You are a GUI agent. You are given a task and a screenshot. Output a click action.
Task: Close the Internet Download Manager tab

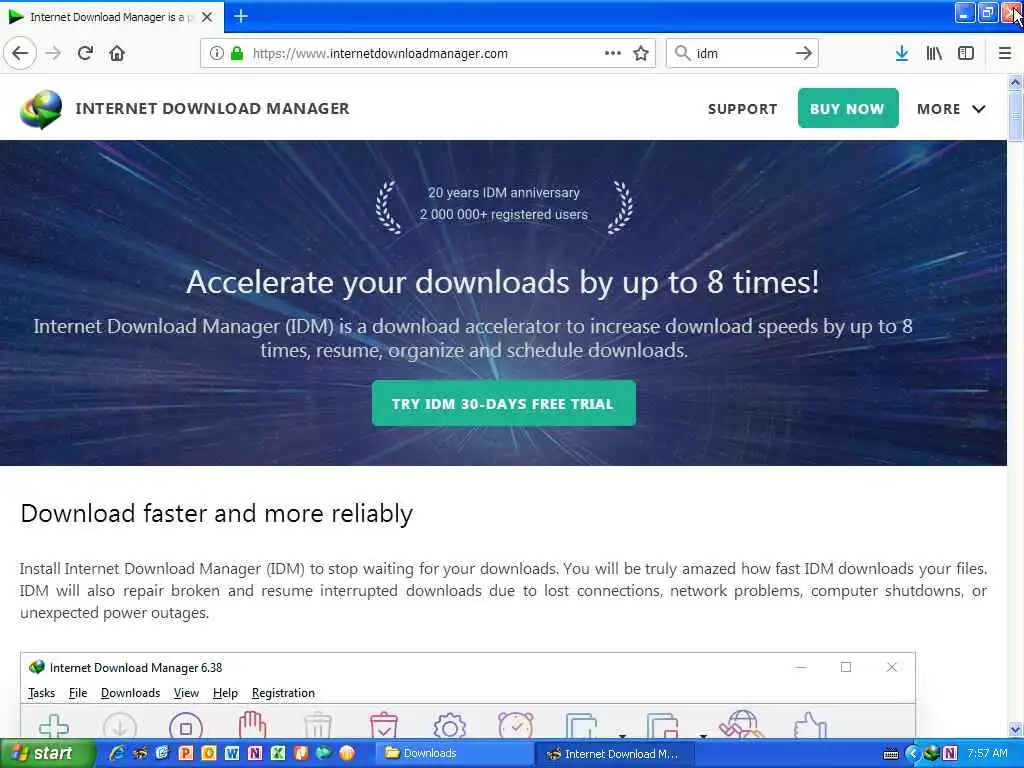207,17
